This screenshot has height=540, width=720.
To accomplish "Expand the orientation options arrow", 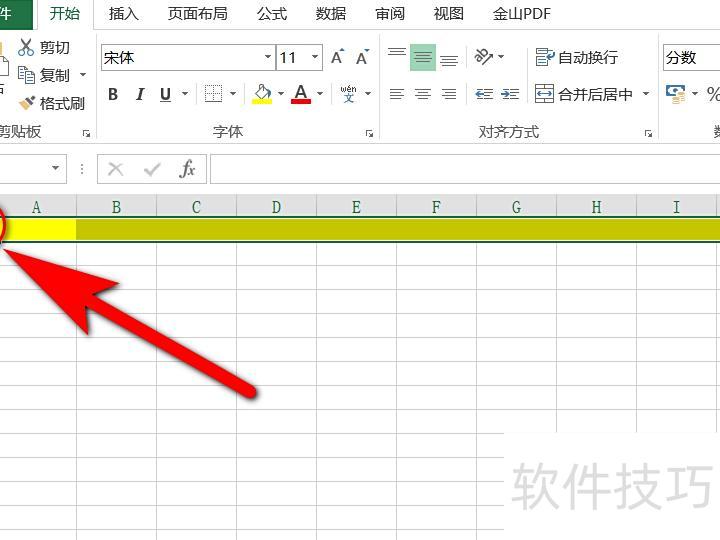I will click(x=501, y=57).
